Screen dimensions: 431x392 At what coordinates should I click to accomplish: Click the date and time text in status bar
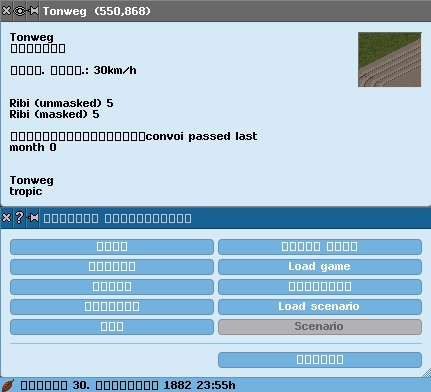128,385
